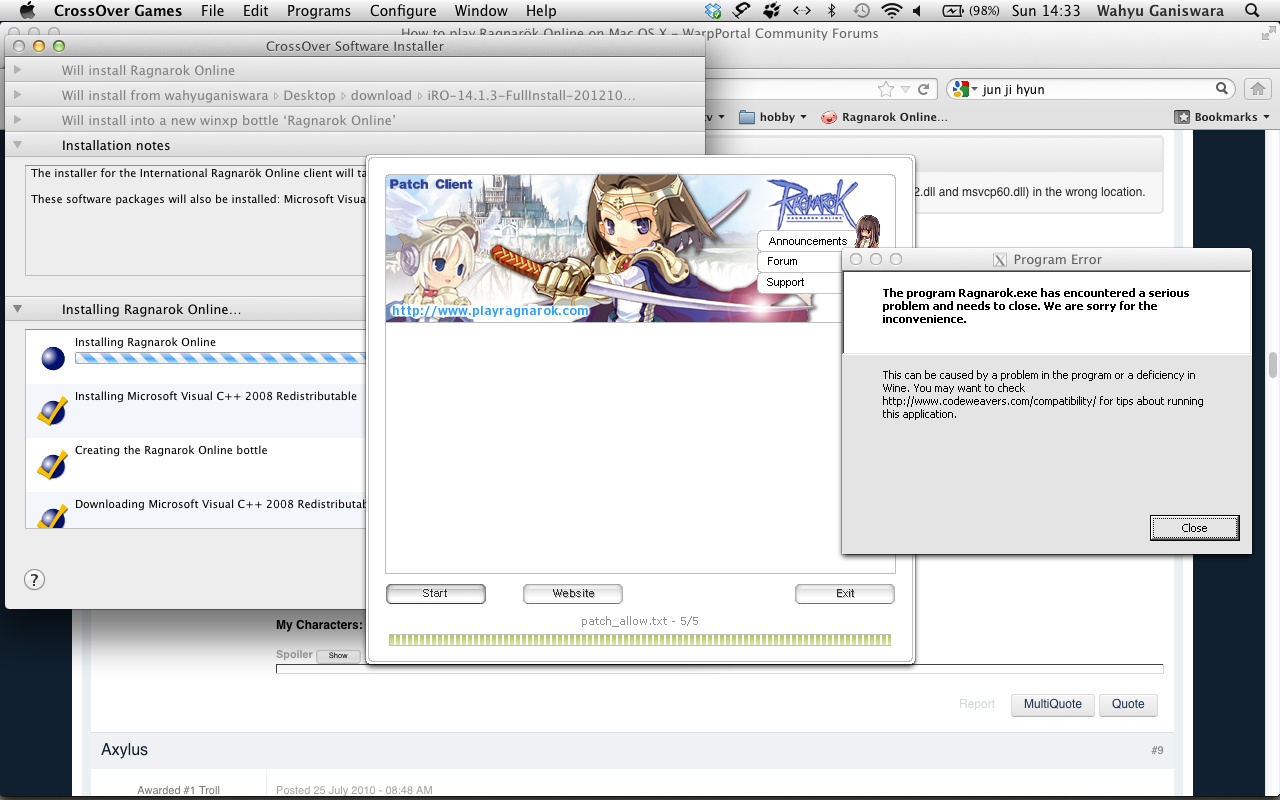Open the Time Machine menu bar icon

point(861,11)
